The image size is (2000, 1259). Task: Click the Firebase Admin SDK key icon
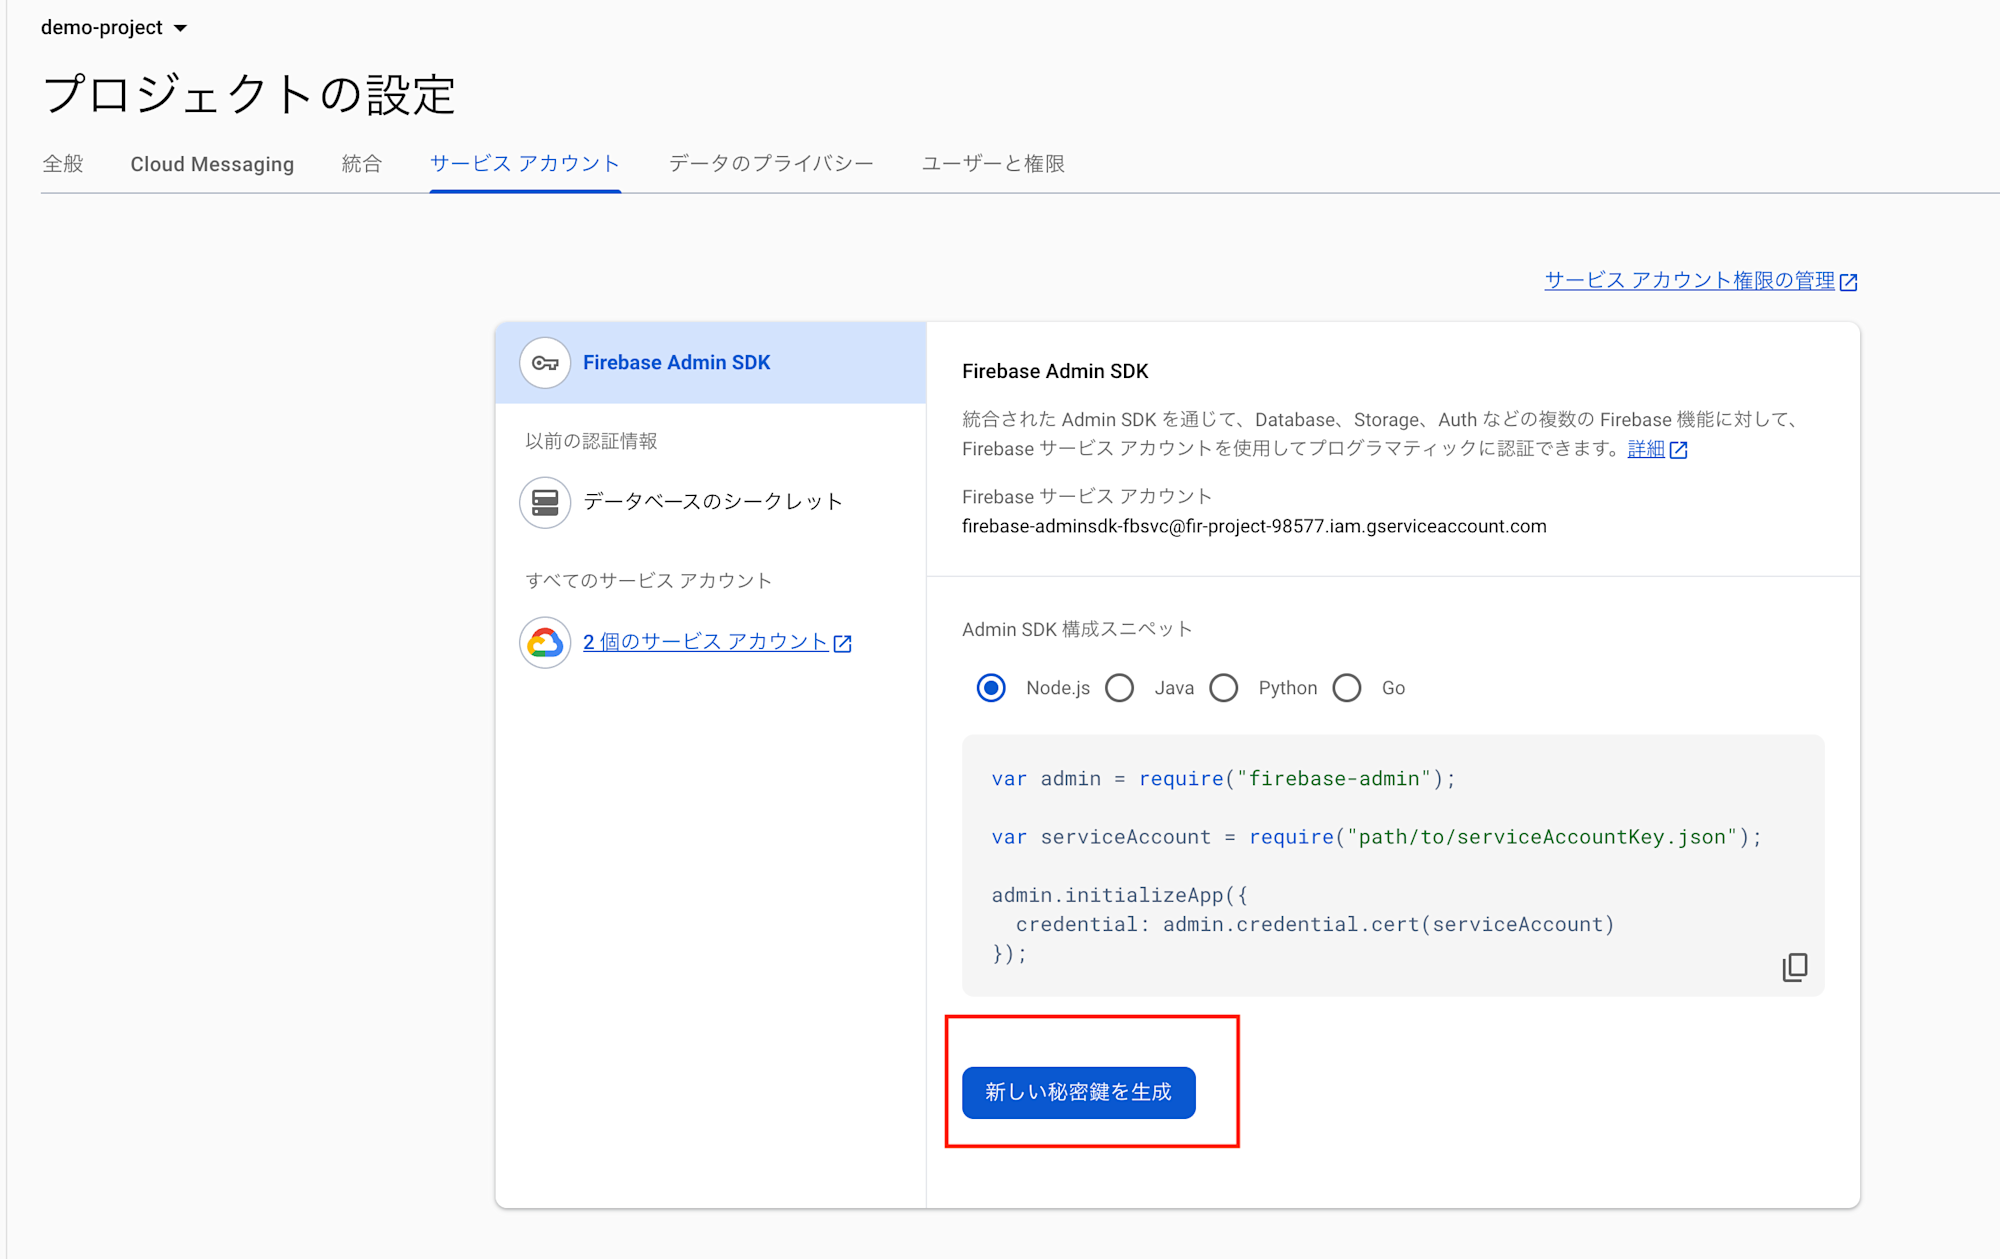pos(545,363)
